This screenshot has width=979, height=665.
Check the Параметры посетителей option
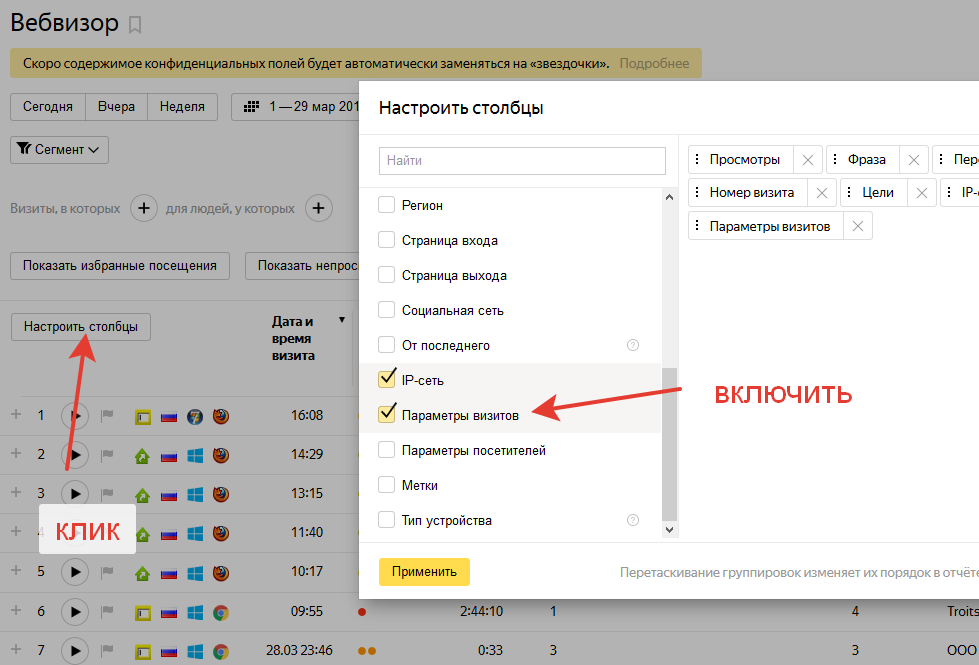coord(387,450)
